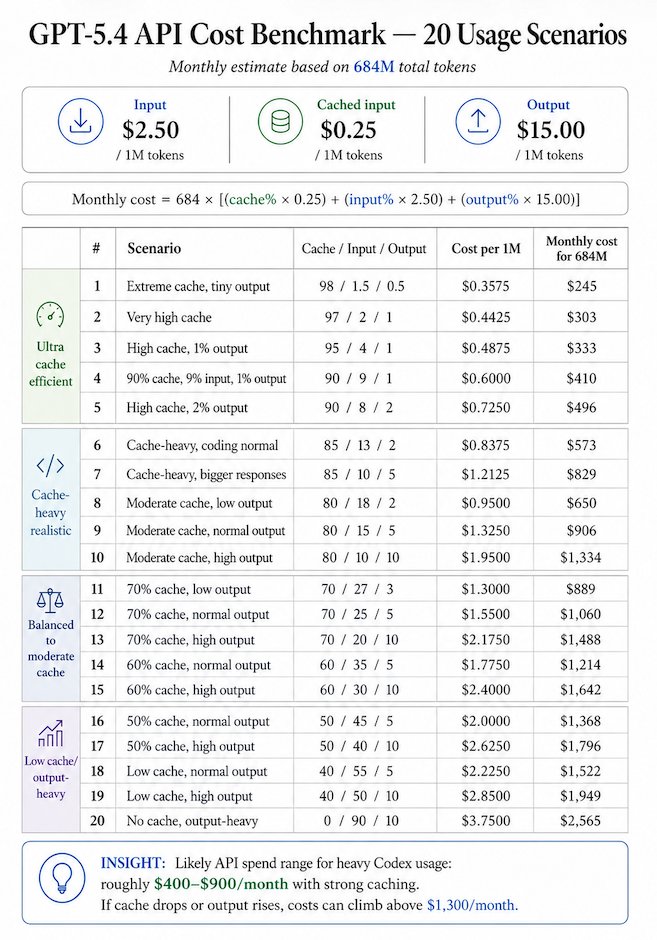Click the cost per 1M value '$2.8500'
The image size is (657, 940).
click(x=486, y=796)
